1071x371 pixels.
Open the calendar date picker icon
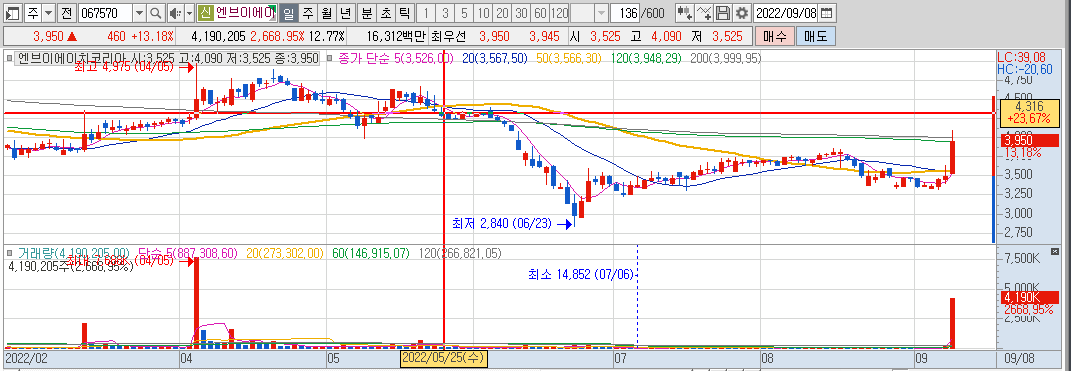pos(826,12)
